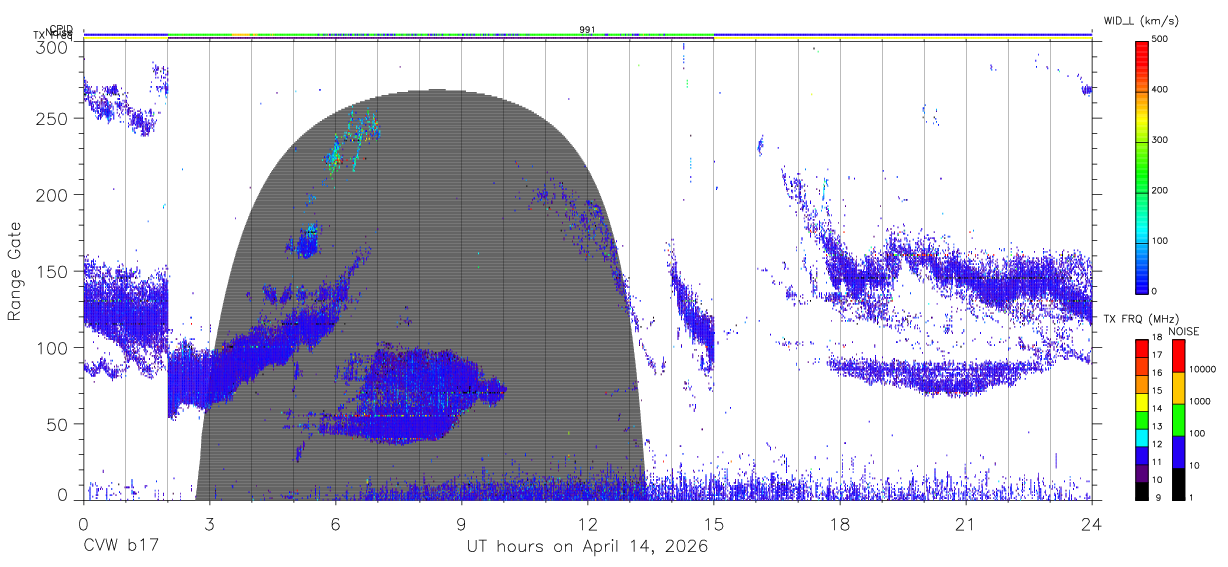
Task: Click the green 13–14 MHz frequency swatch
Action: coord(1141,419)
